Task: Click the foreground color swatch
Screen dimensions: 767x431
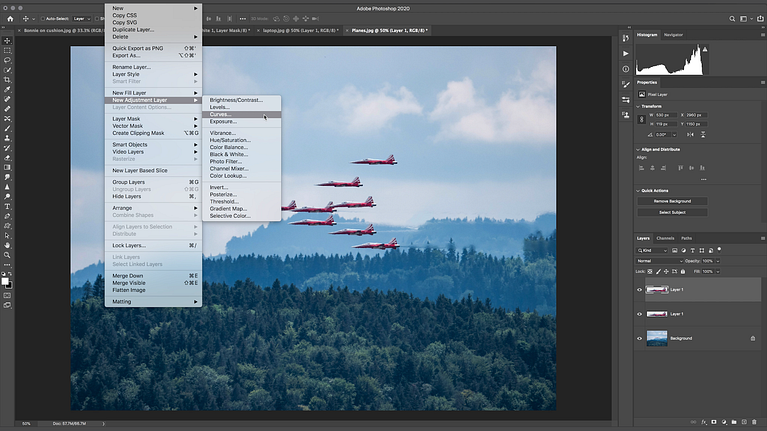Action: pyautogui.click(x=5, y=281)
